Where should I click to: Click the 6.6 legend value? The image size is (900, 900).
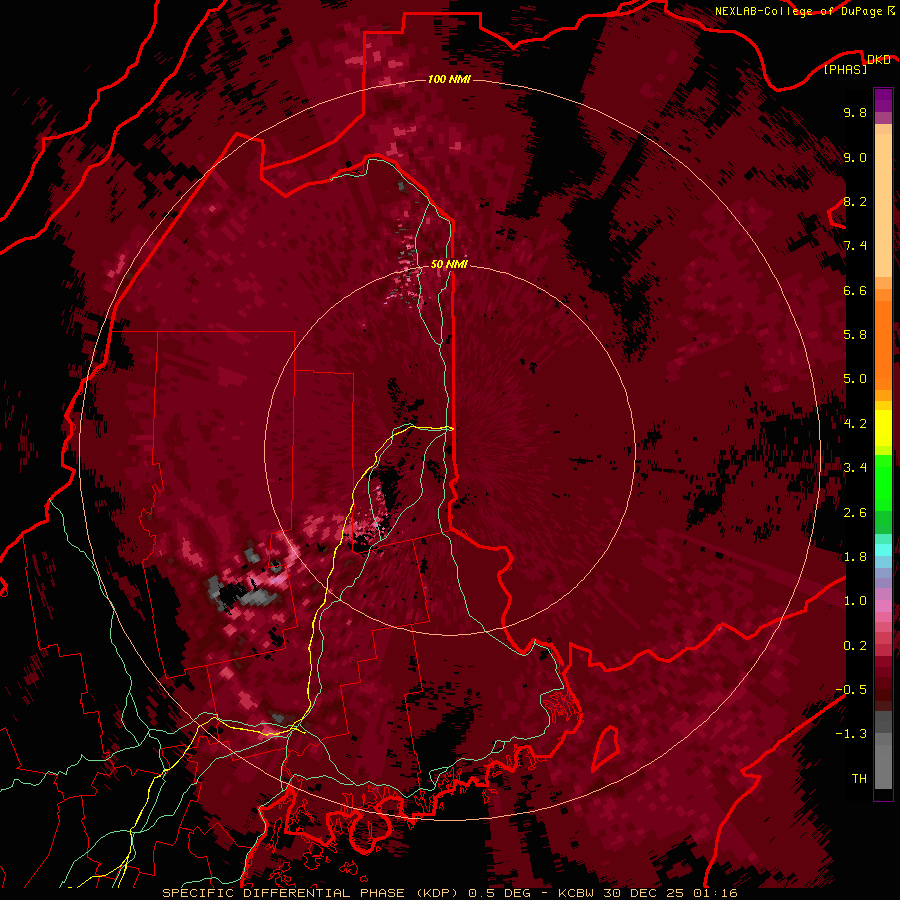(855, 290)
